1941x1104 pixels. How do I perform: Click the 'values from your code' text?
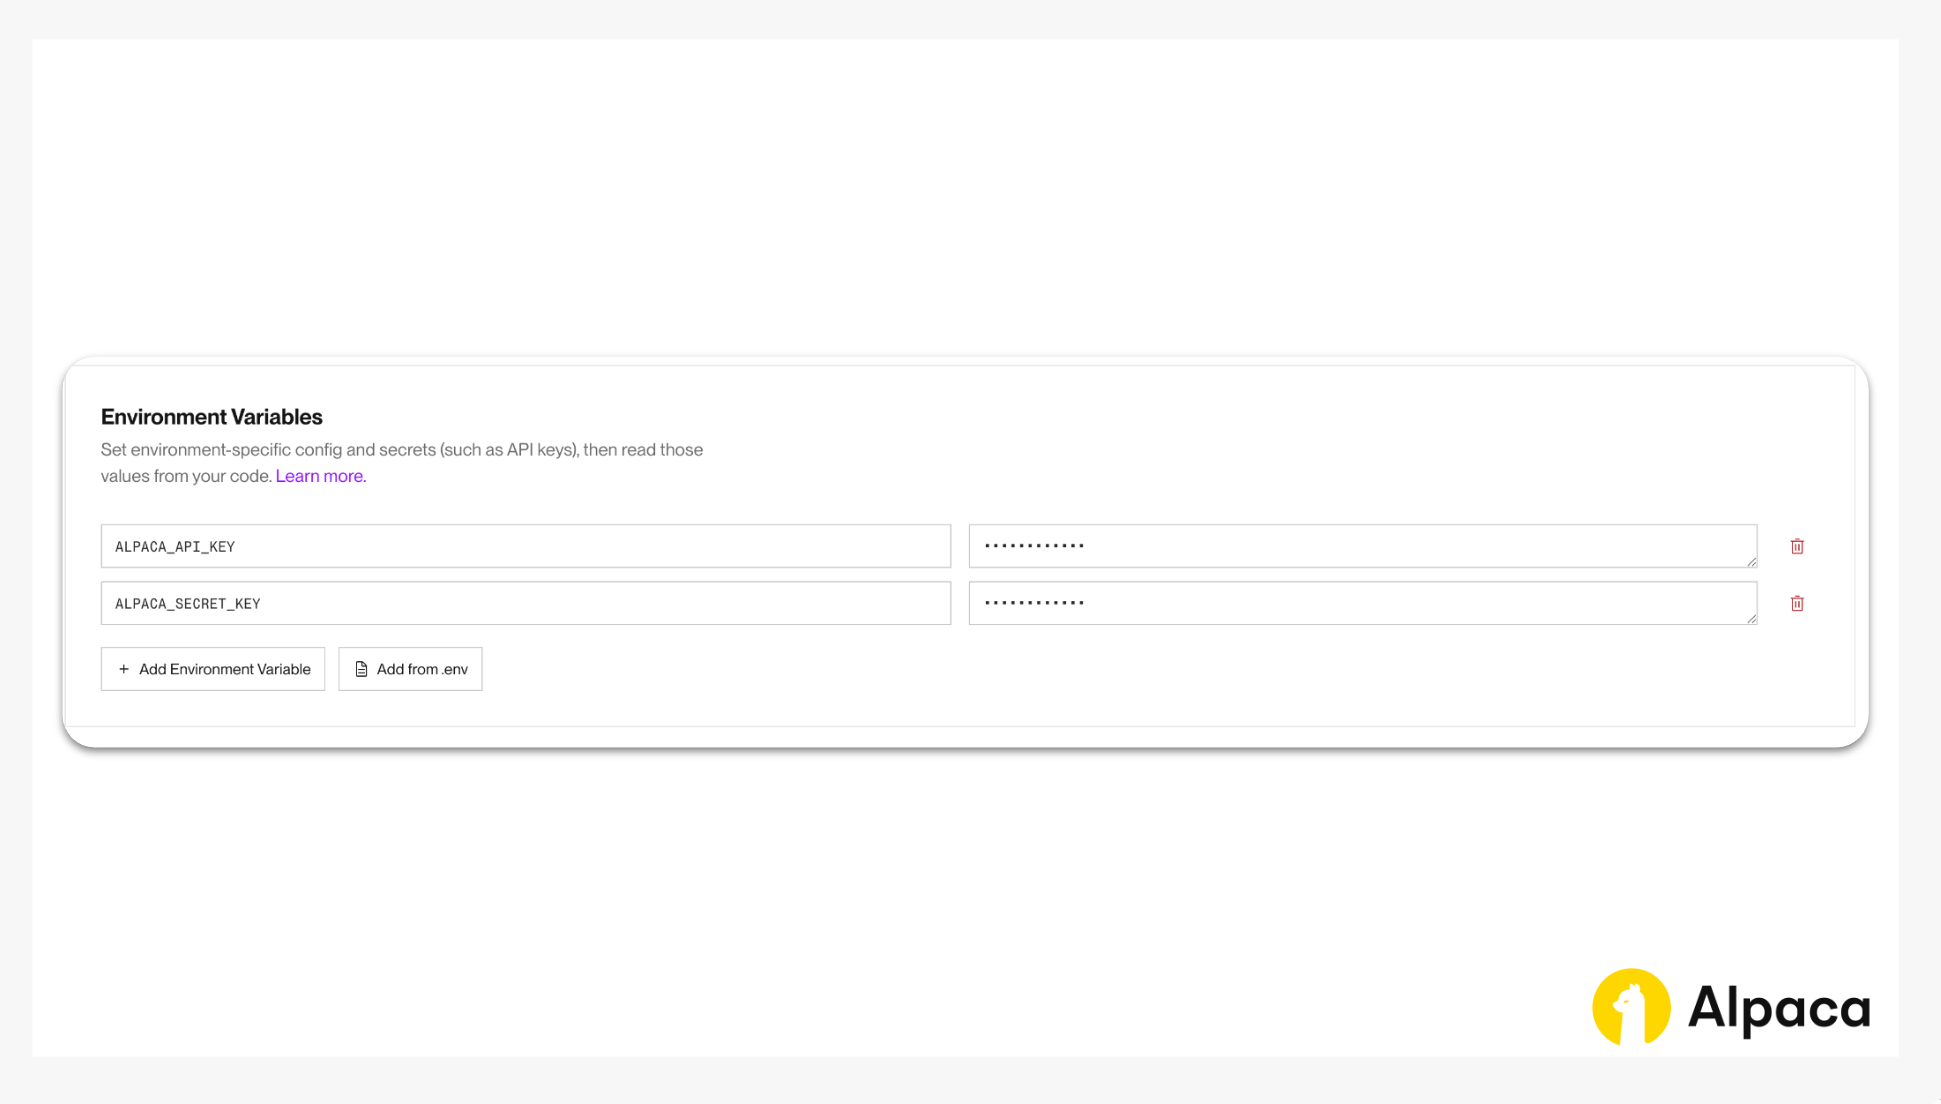click(x=186, y=476)
